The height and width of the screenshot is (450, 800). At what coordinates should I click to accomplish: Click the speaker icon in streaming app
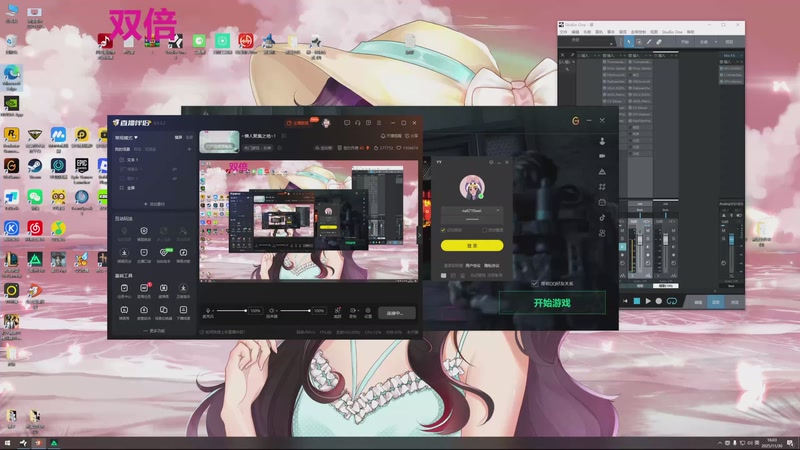click(x=272, y=312)
